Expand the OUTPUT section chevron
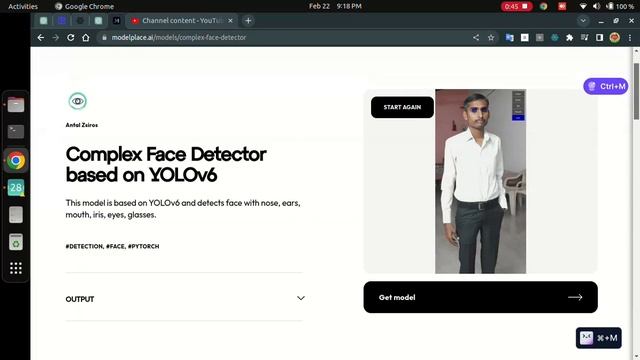640x360 pixels. pyautogui.click(x=301, y=298)
